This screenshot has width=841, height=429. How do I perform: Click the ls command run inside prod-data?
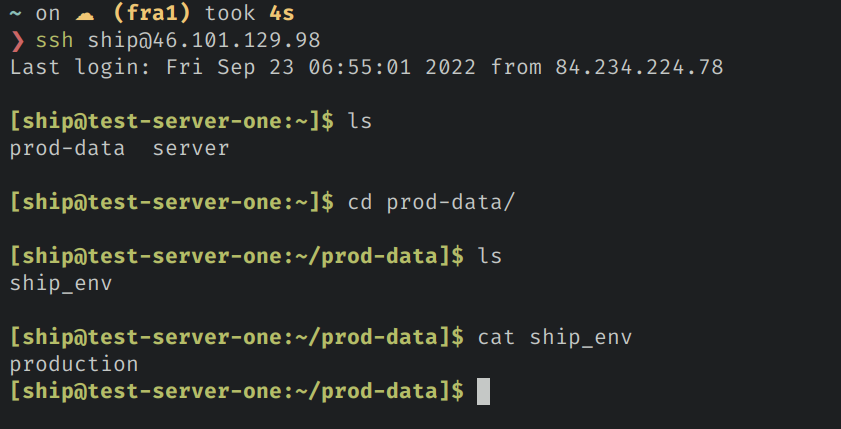click(490, 256)
